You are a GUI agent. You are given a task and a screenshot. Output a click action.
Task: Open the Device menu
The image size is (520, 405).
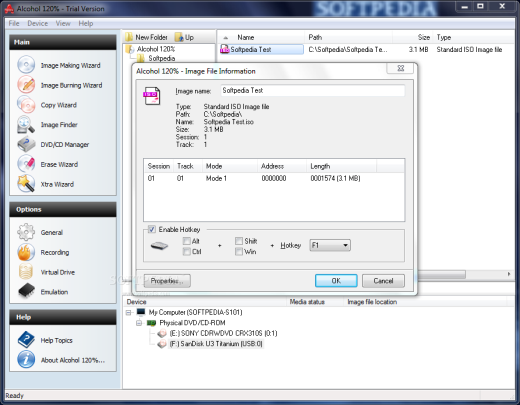[x=38, y=23]
